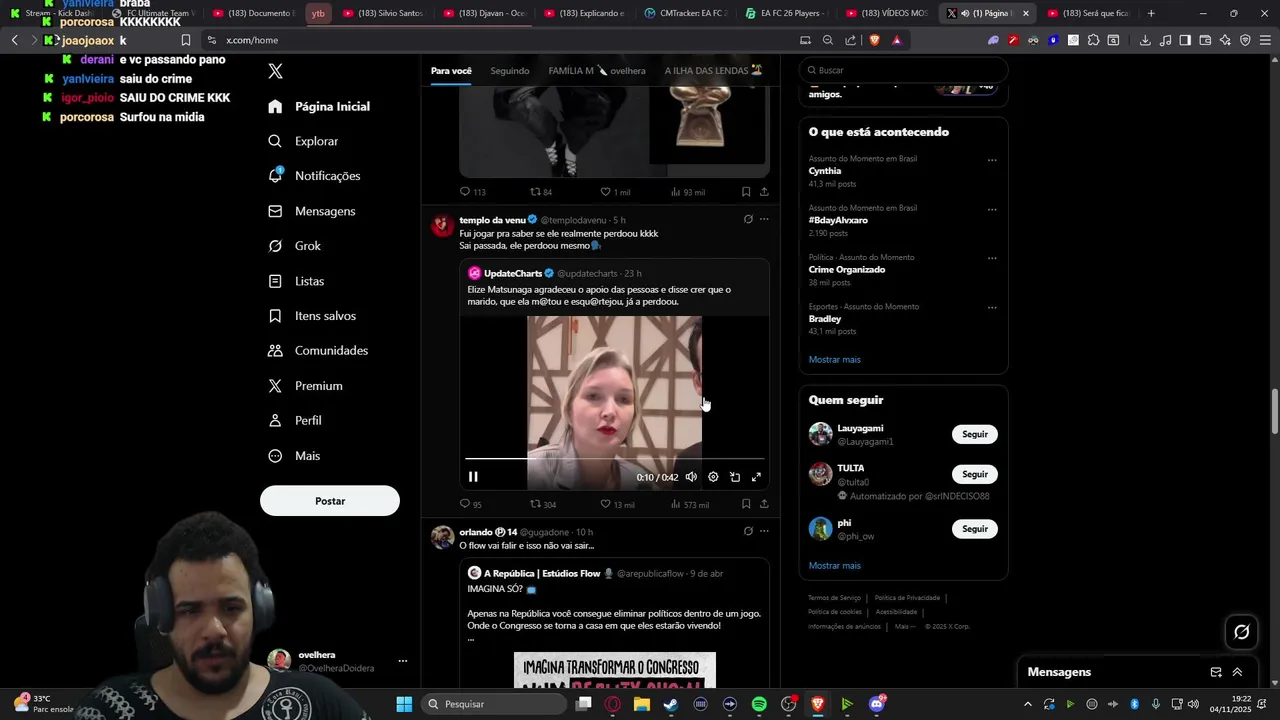Screen dimensions: 1280x720
Task: Click the Postar button
Action: tap(330, 501)
